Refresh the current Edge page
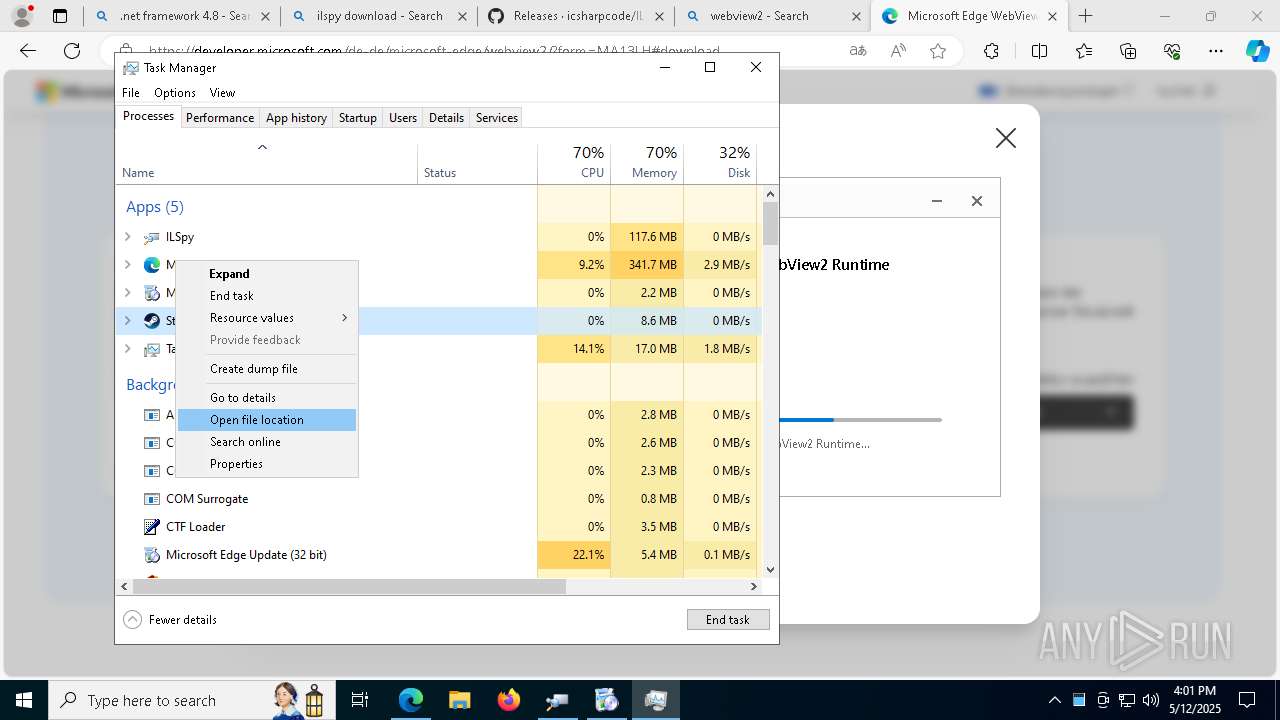This screenshot has width=1280, height=720. (x=72, y=51)
